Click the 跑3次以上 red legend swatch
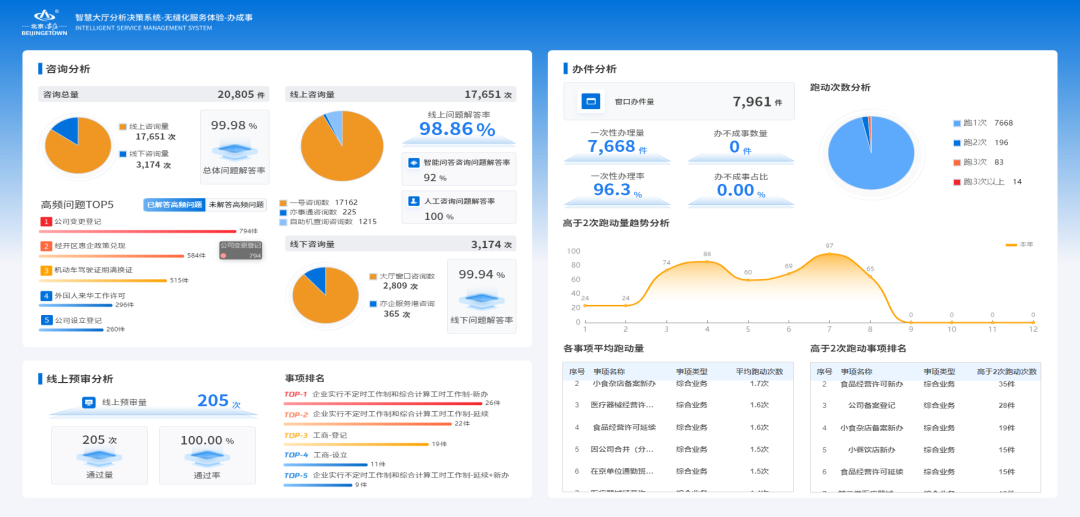Viewport: 1080px width, 517px height. tap(957, 182)
